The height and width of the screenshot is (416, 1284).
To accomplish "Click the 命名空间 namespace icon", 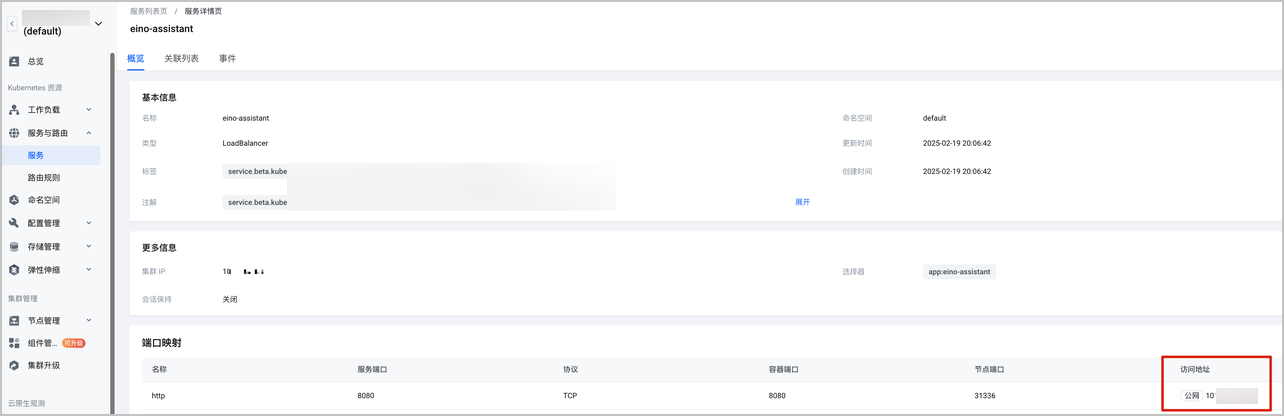I will [x=14, y=200].
